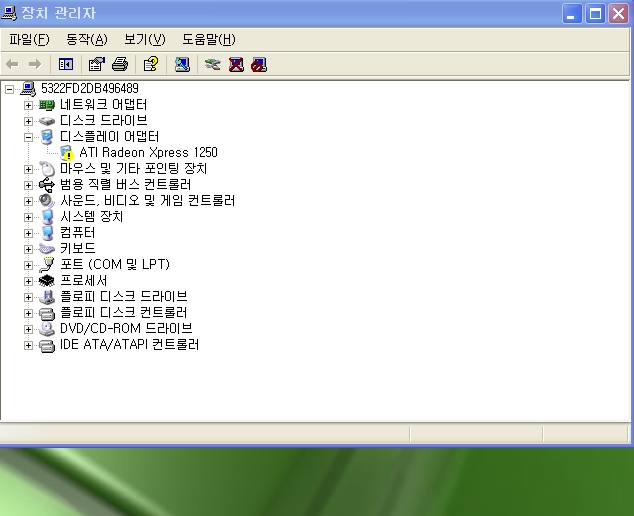Select the ATI Radeon Xpress 1250 device
This screenshot has width=634, height=516.
pyautogui.click(x=148, y=152)
